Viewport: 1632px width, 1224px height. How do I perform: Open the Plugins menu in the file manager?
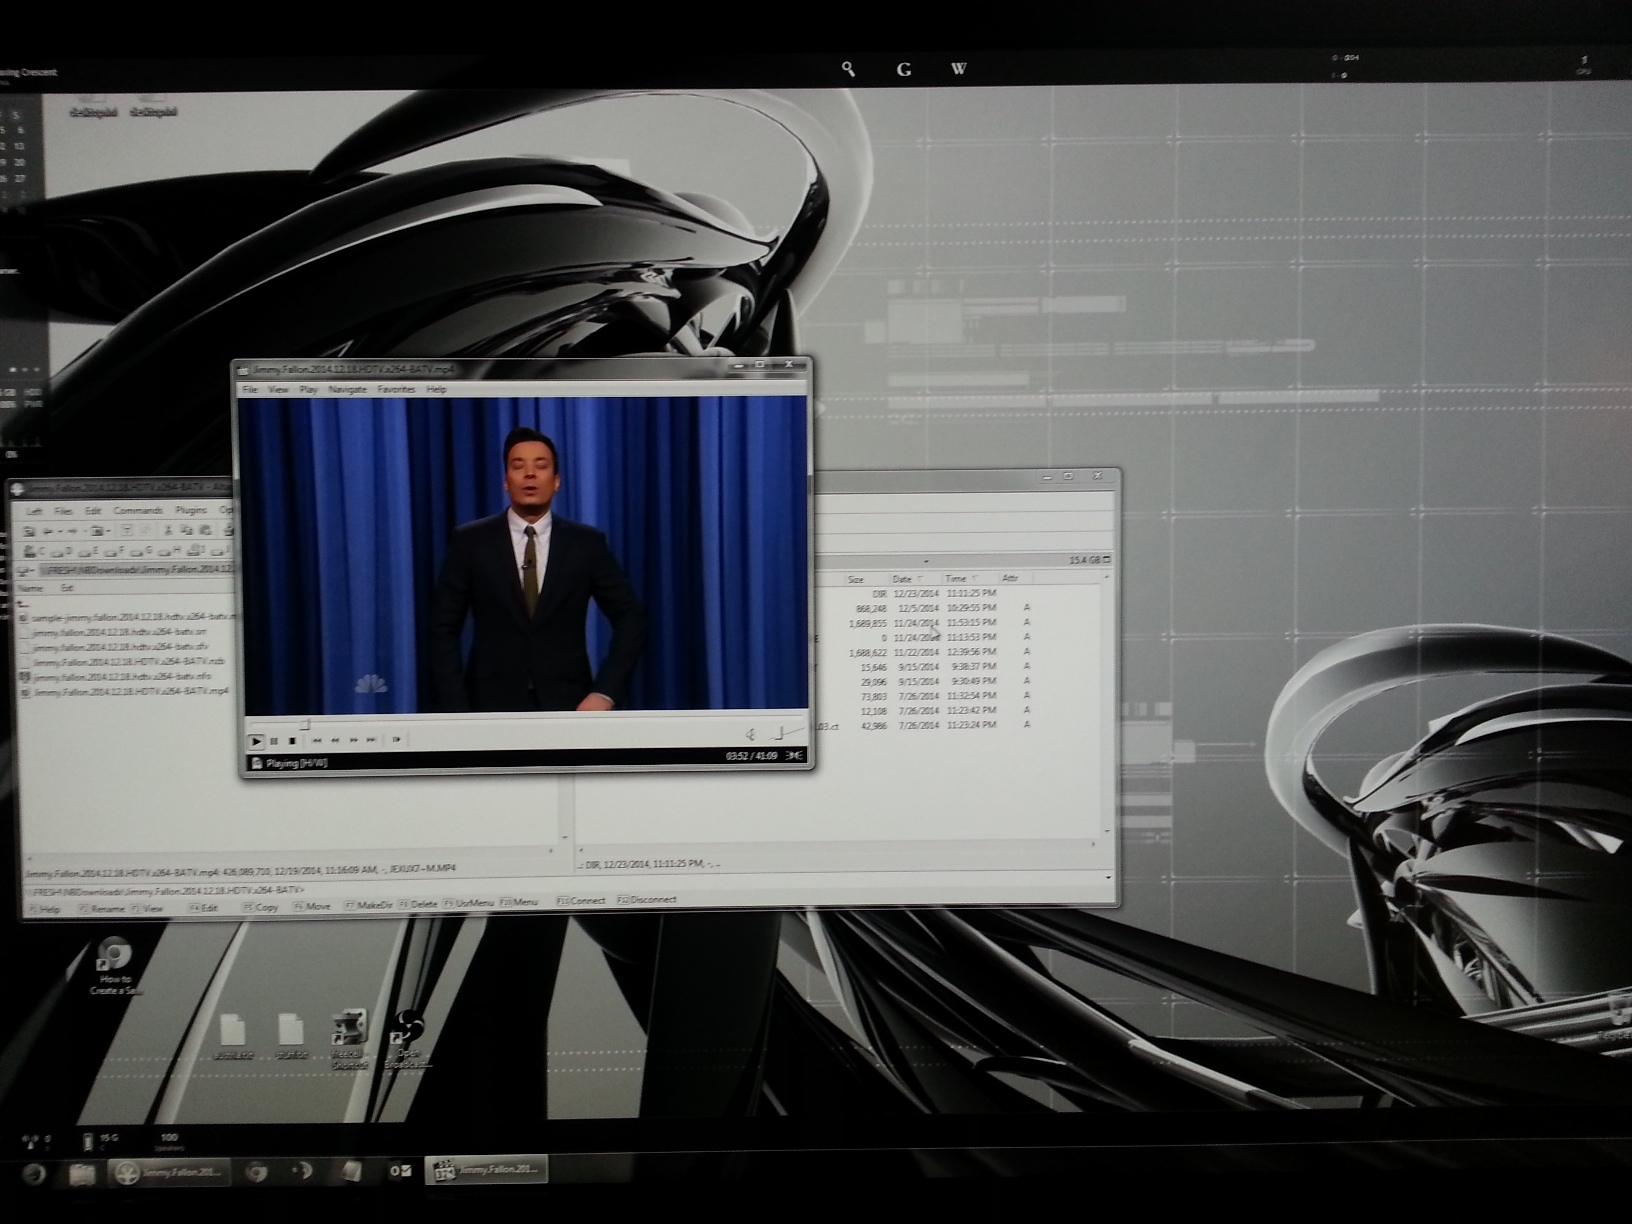pyautogui.click(x=191, y=510)
